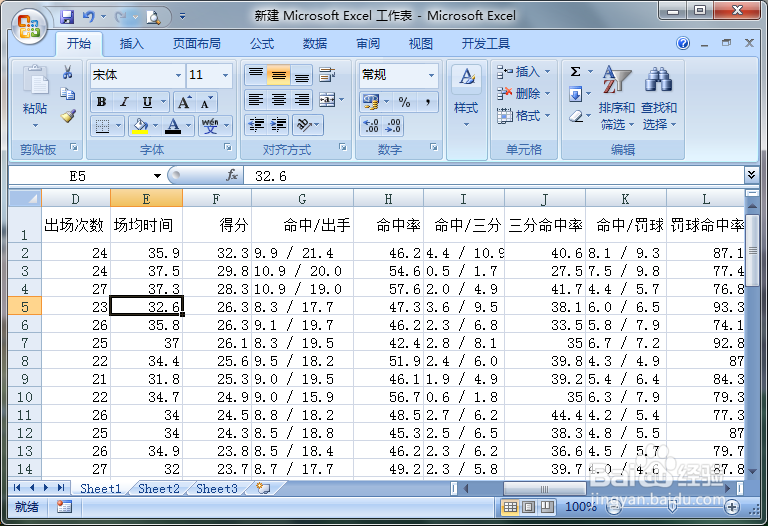Toggle wrap text in cell
The image size is (768, 526).
pos(327,75)
